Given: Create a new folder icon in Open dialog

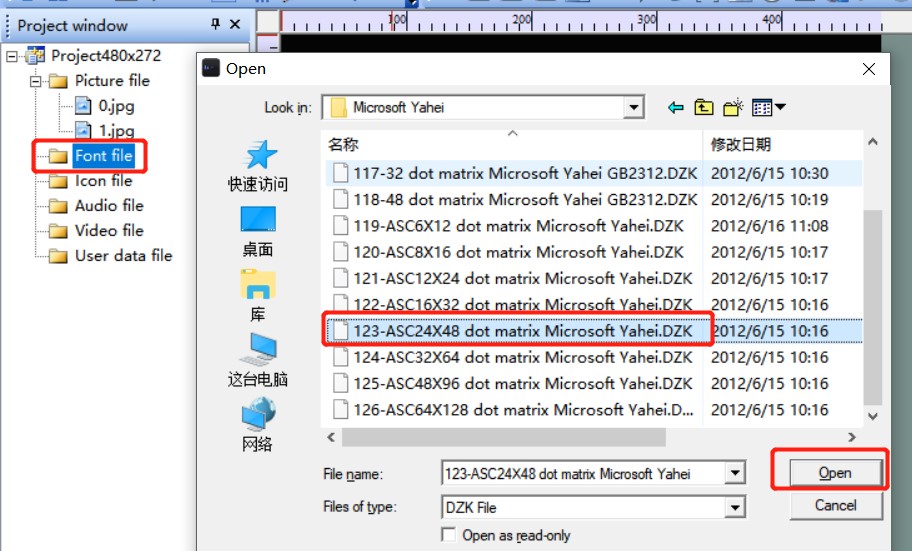Looking at the screenshot, I should [733, 108].
